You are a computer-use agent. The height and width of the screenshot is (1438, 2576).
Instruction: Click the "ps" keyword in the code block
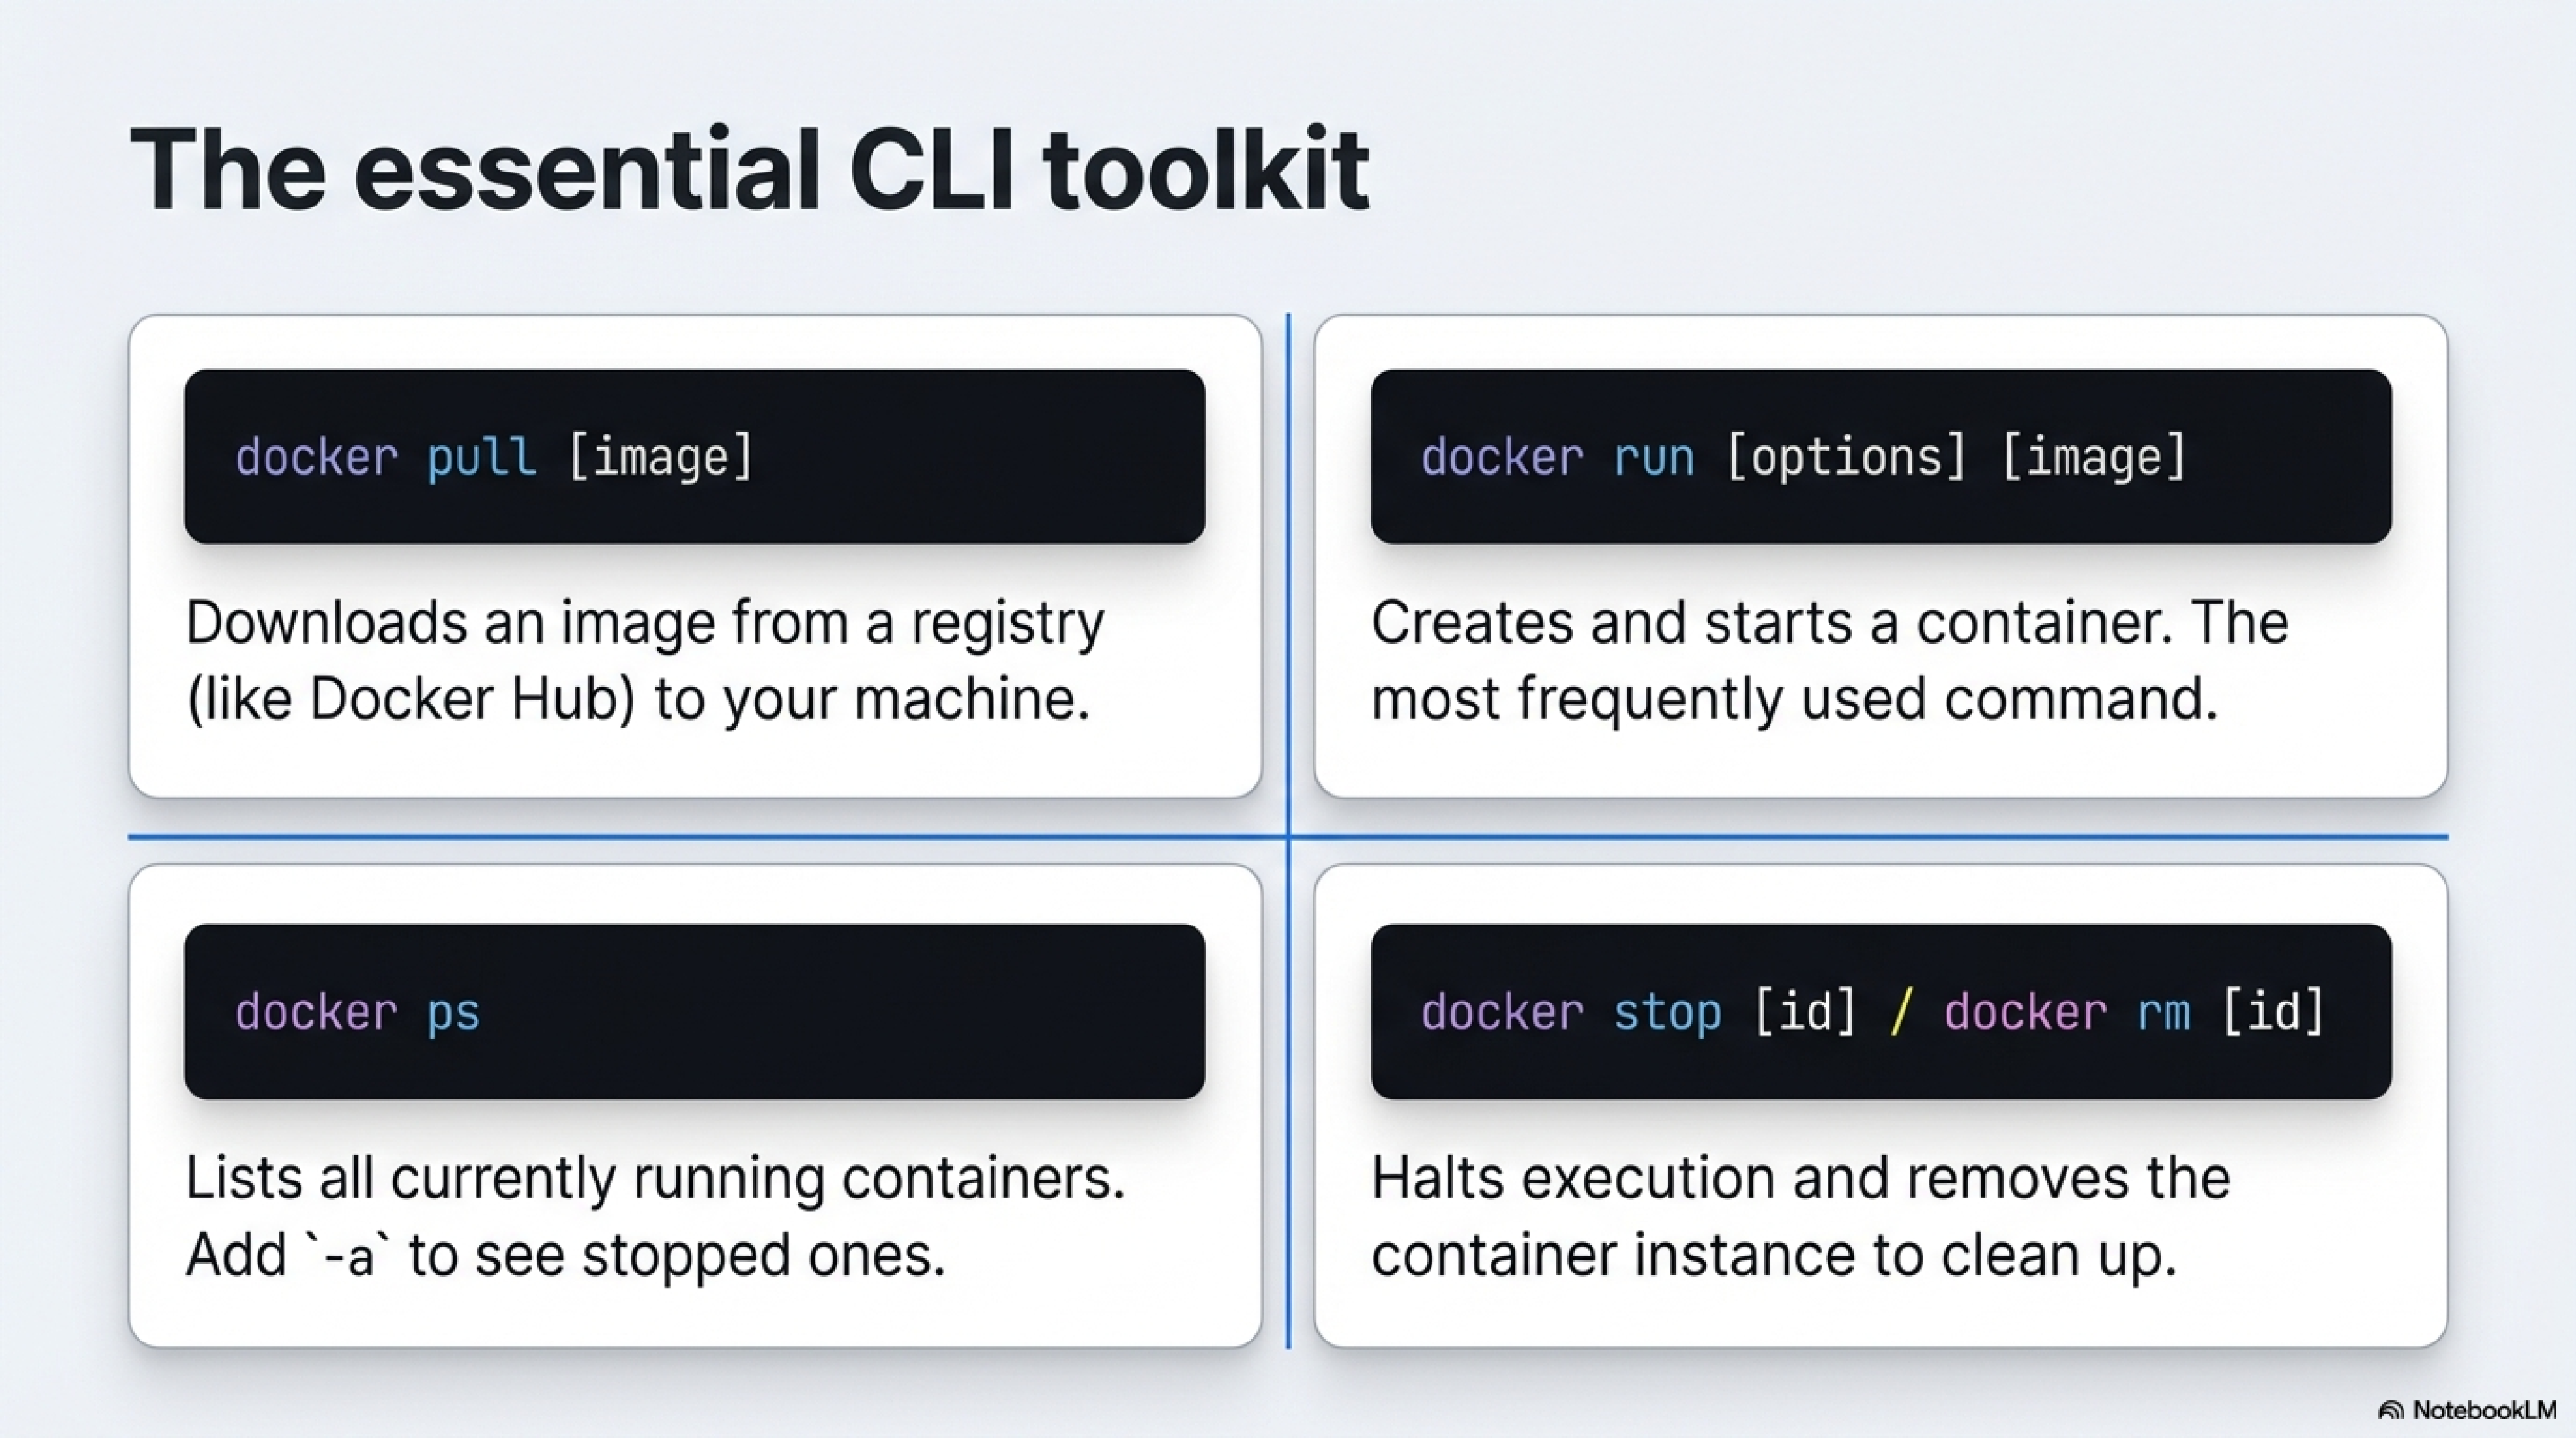pos(454,1013)
